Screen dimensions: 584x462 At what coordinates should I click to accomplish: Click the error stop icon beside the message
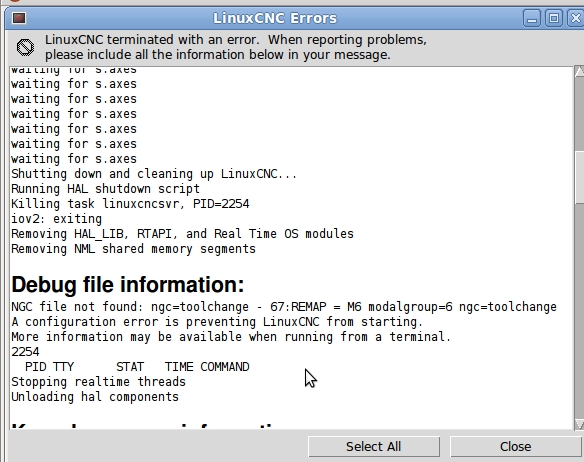pos(25,47)
